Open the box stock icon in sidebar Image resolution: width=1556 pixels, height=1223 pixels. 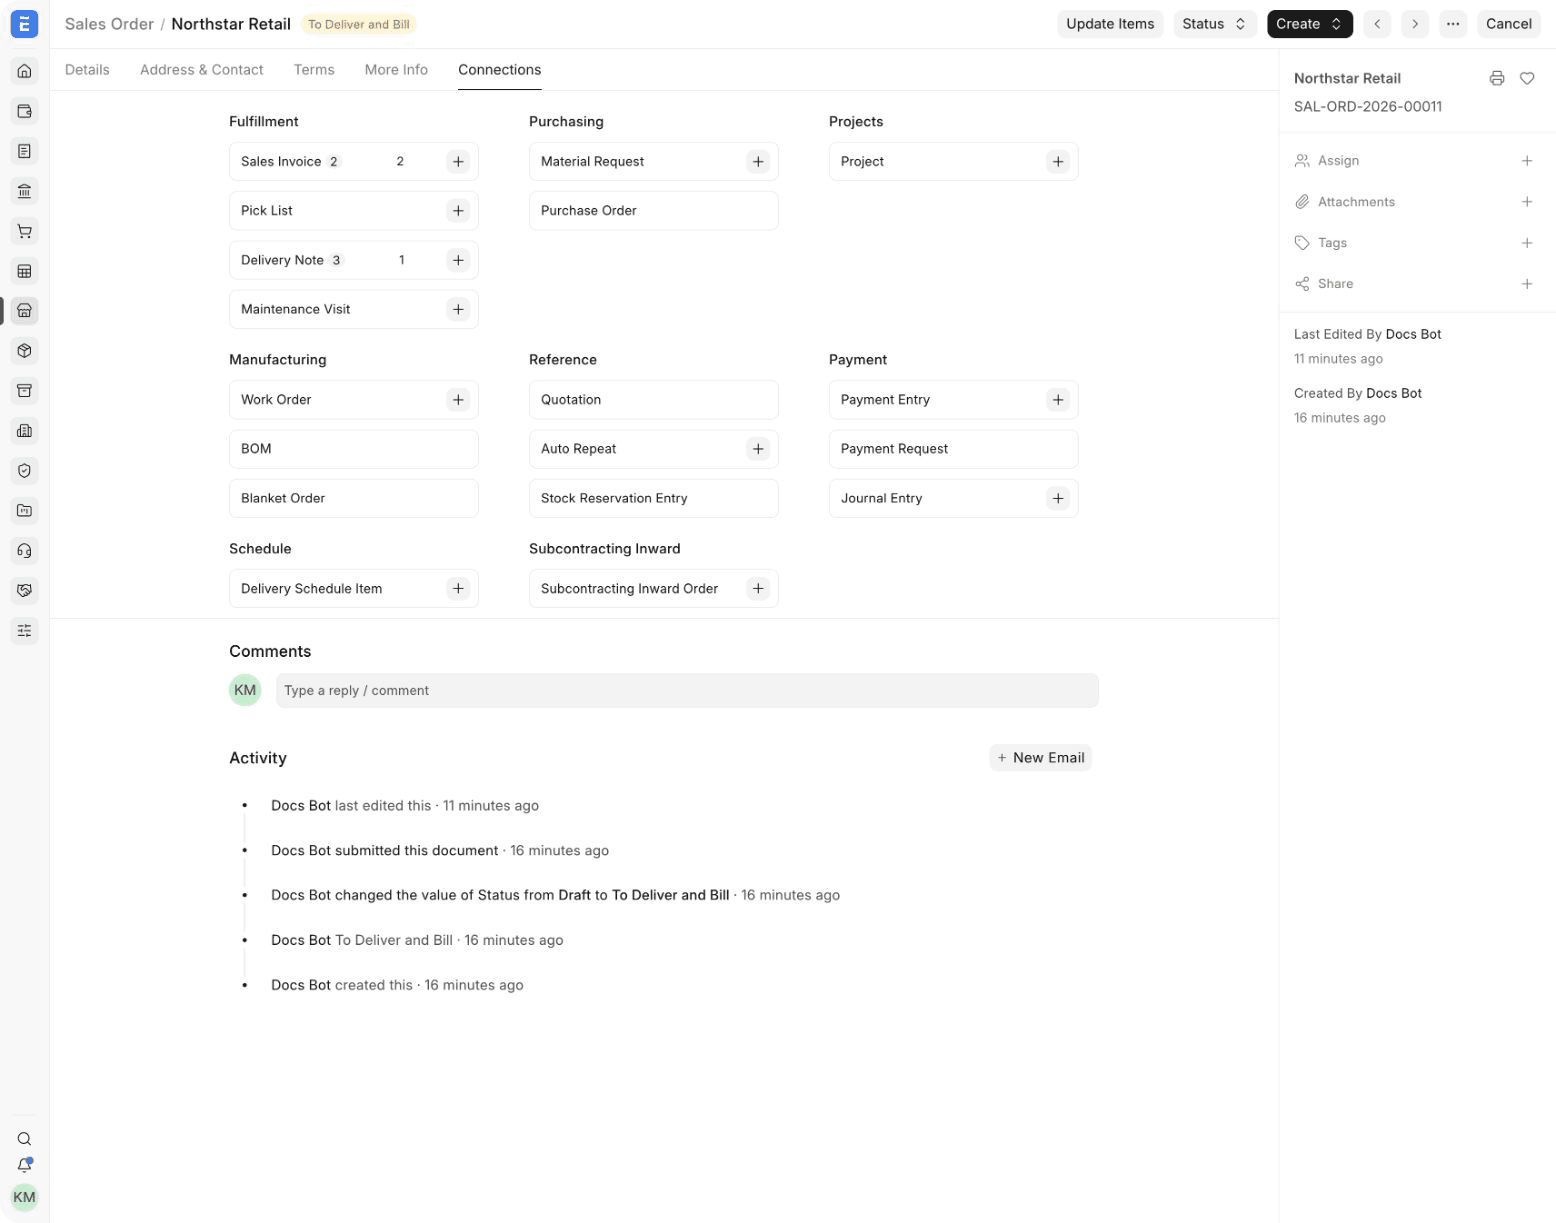point(24,351)
